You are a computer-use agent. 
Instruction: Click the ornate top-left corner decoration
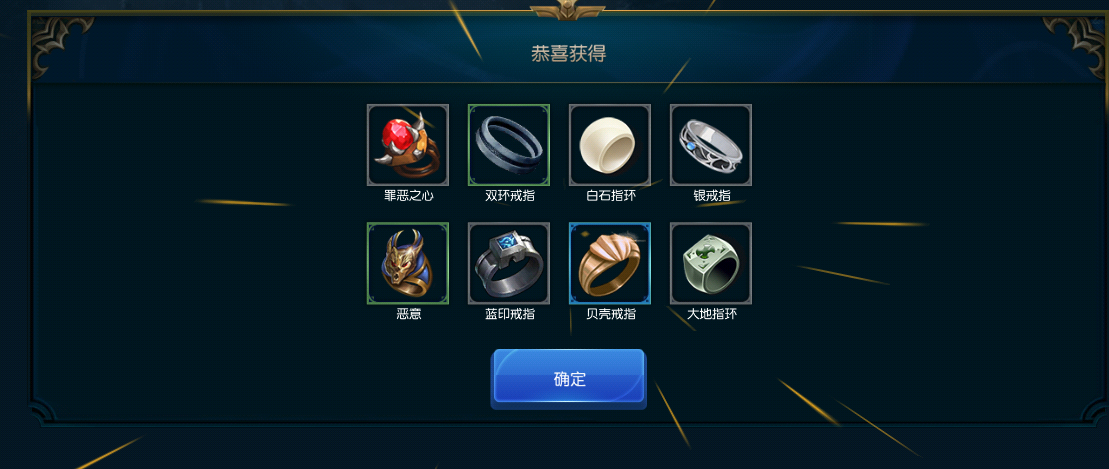point(62,45)
